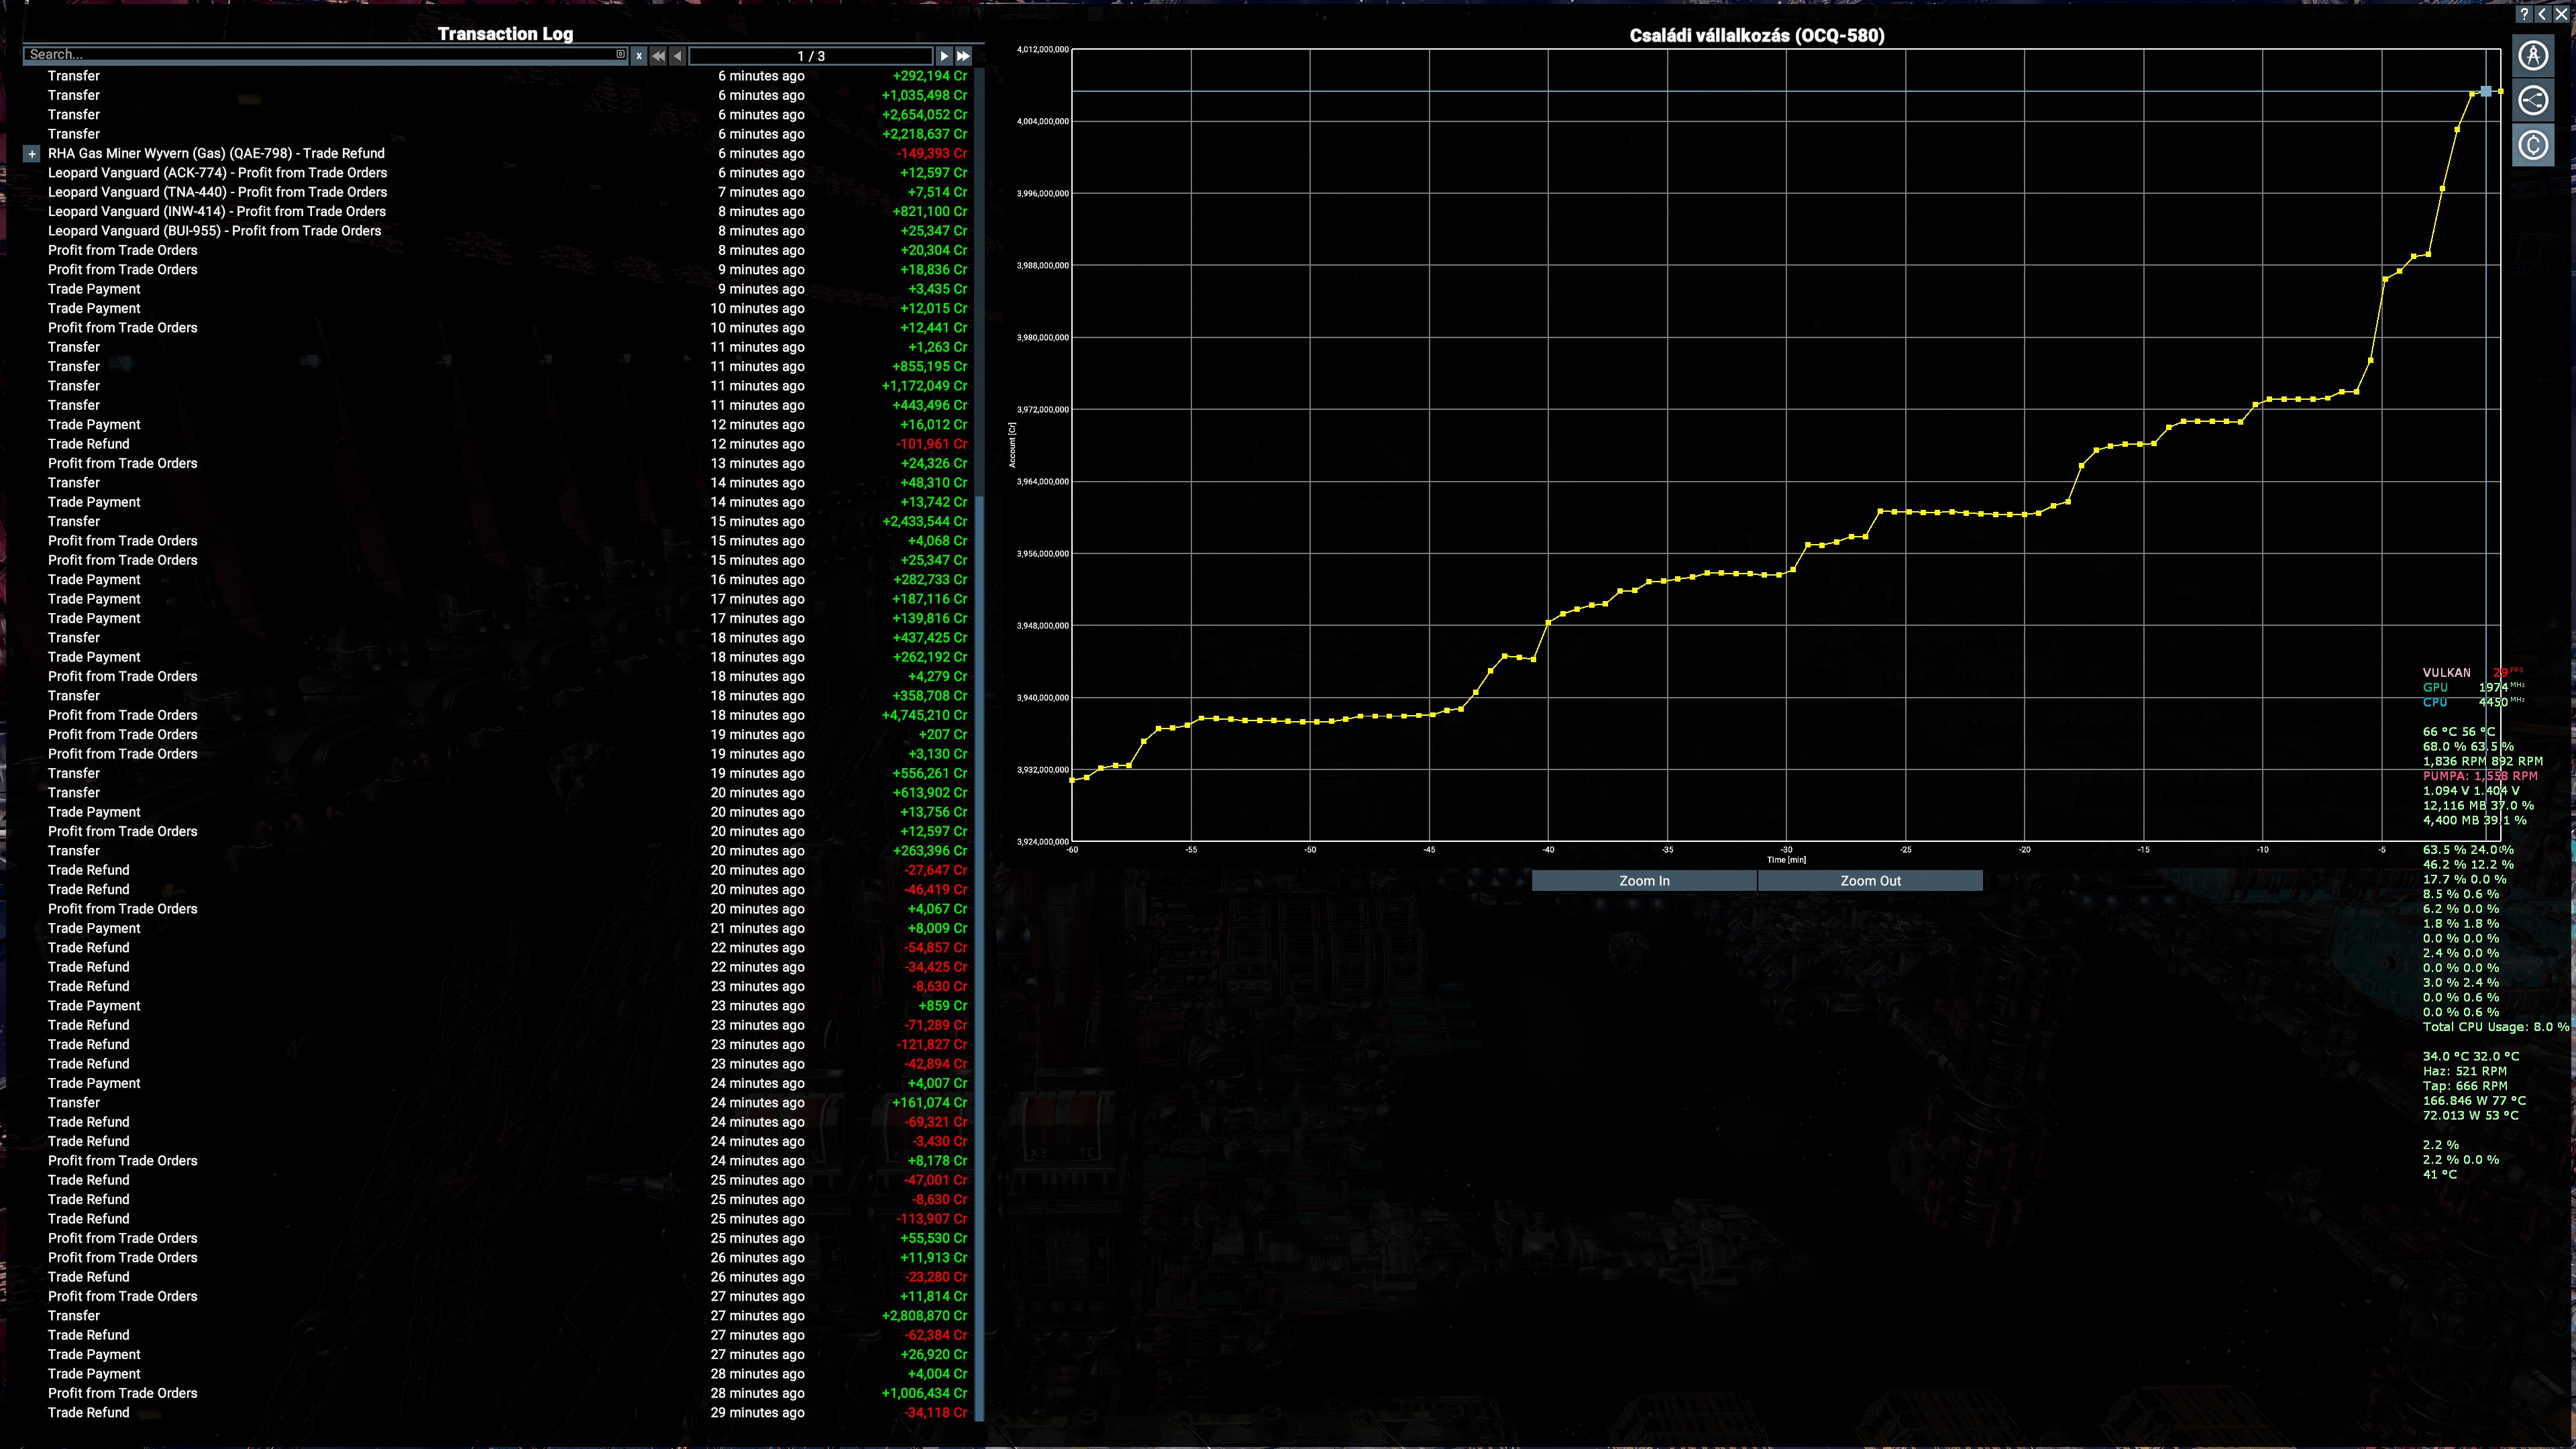Image resolution: width=2576 pixels, height=1449 pixels.
Task: Click the +2,654,052 Cr transfer amount
Action: pos(924,115)
